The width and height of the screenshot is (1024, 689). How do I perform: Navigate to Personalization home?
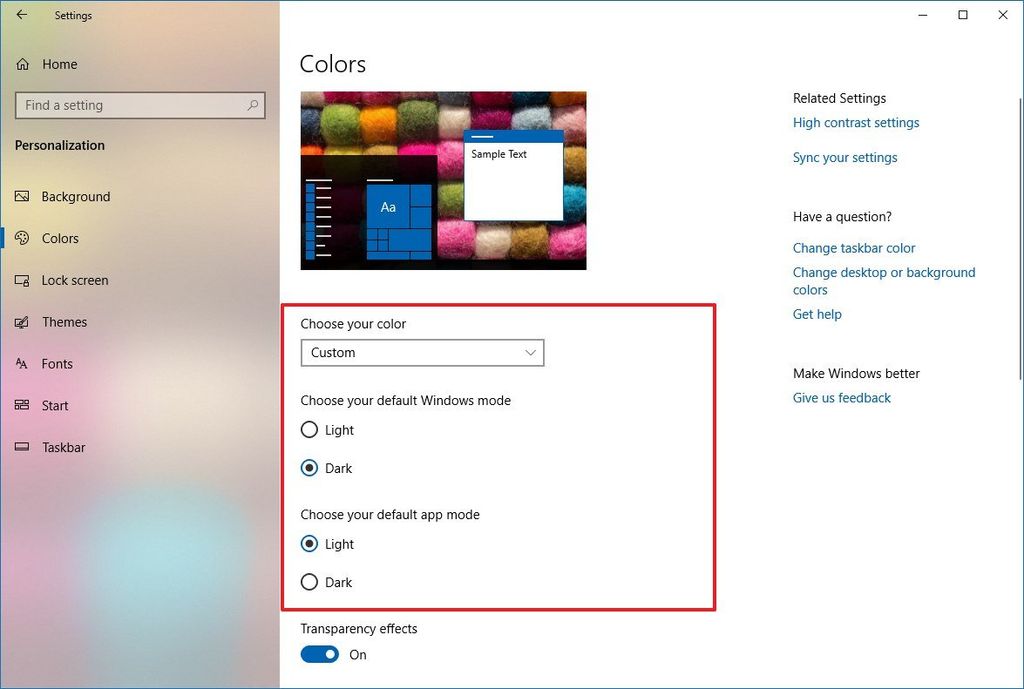(x=59, y=145)
